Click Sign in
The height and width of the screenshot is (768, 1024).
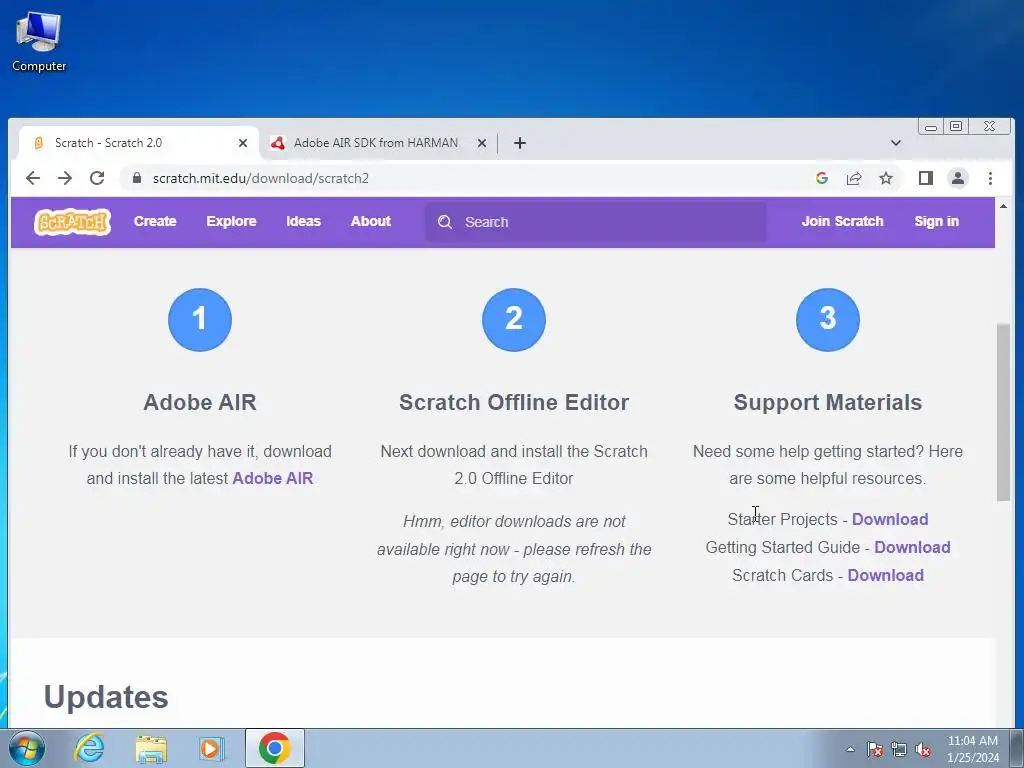(936, 221)
